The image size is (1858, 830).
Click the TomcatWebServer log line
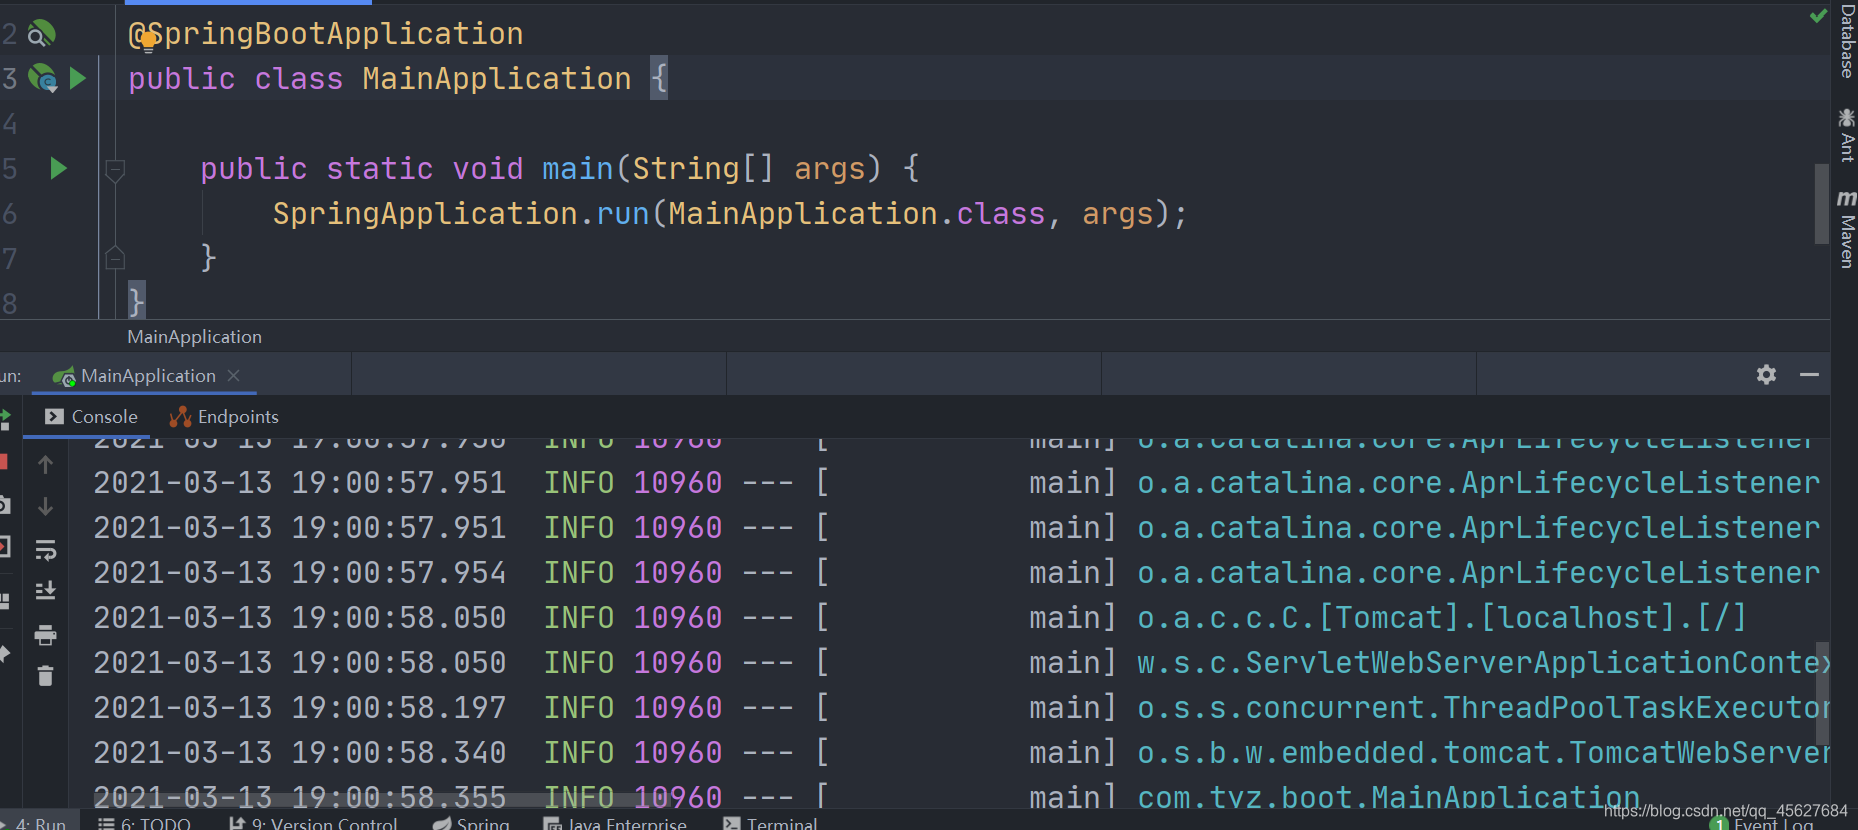1484,753
